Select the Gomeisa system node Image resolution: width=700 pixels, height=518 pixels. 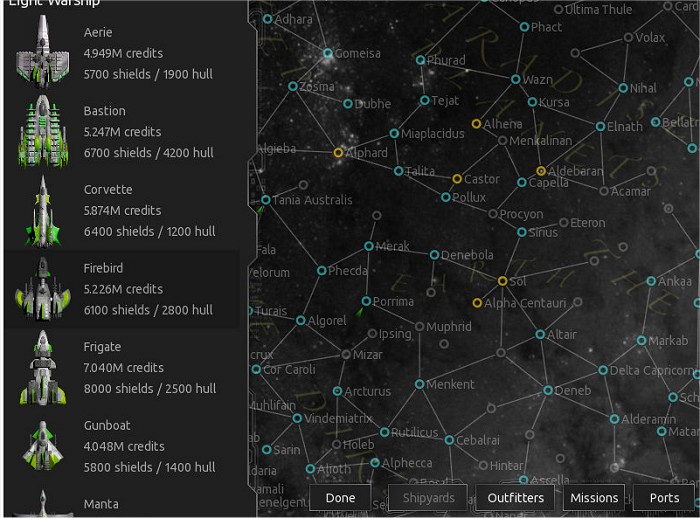[x=328, y=53]
